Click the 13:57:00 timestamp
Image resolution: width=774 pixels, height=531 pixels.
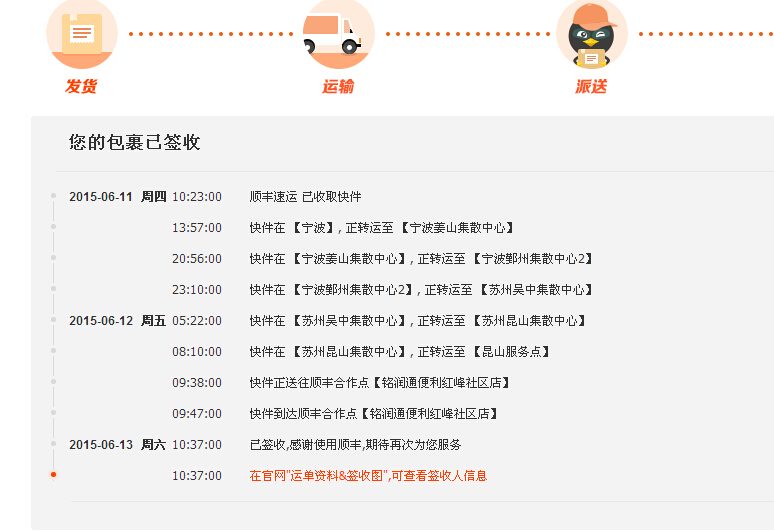click(197, 228)
